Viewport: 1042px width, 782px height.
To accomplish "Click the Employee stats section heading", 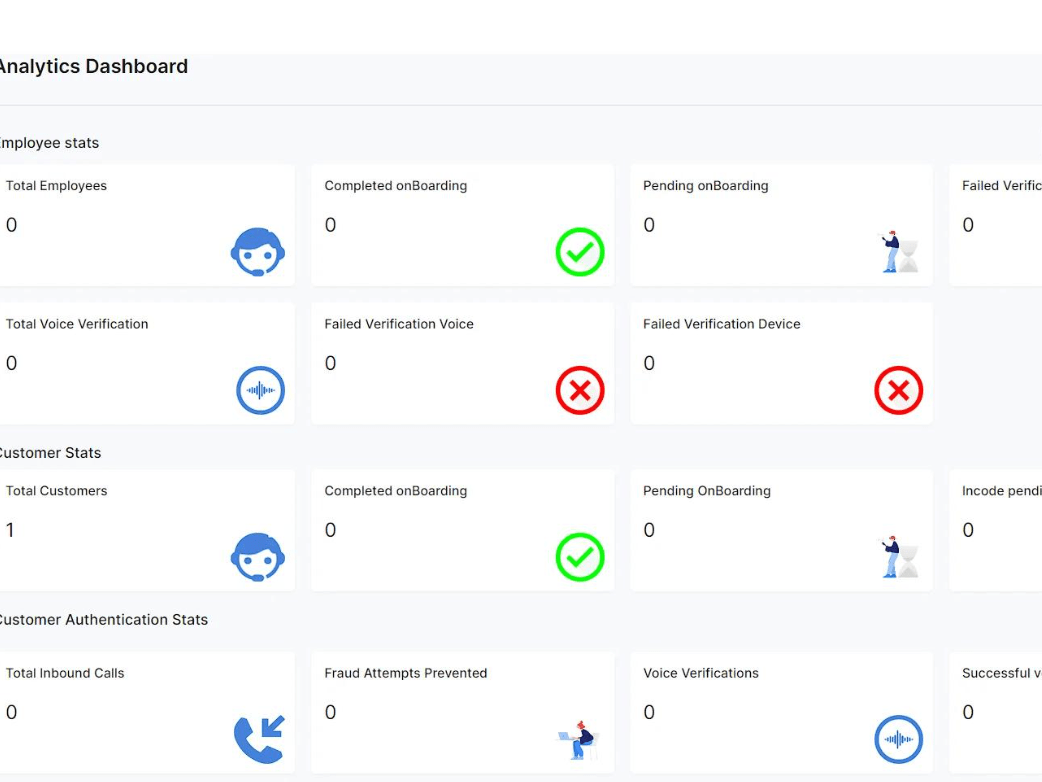I will 49,143.
